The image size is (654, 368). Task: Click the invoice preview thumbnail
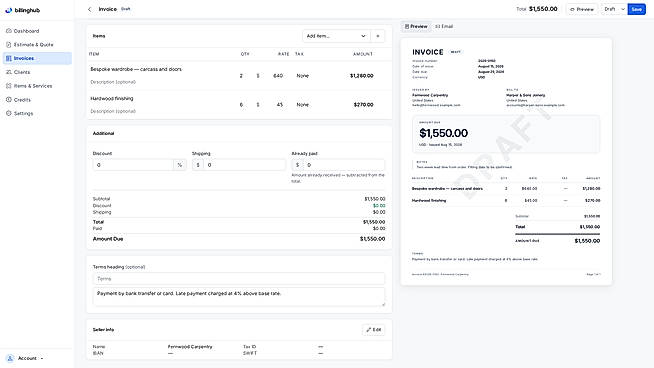click(506, 162)
